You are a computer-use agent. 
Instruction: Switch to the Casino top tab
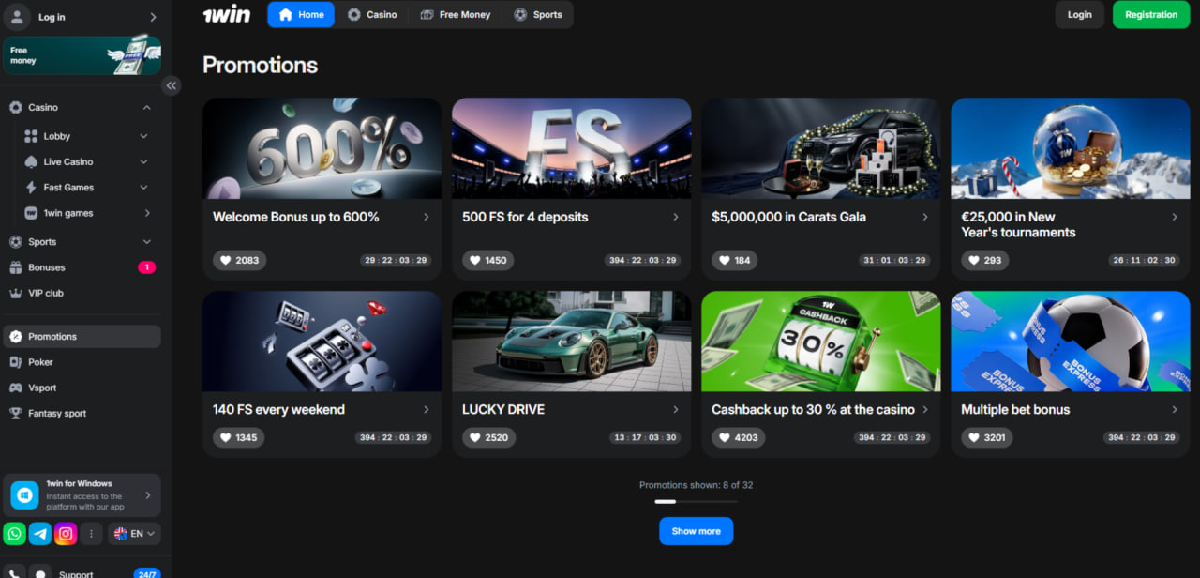[372, 15]
